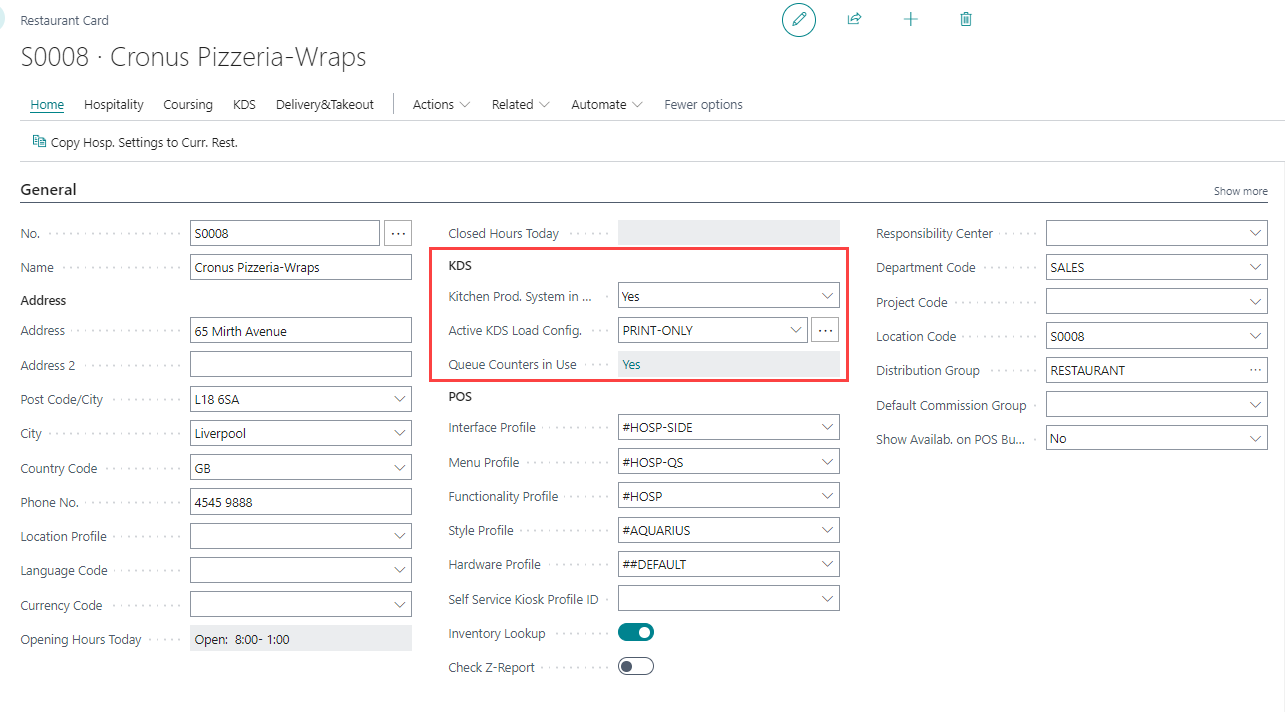This screenshot has width=1285, height=712.
Task: Click Show more in General section
Action: pos(1240,191)
